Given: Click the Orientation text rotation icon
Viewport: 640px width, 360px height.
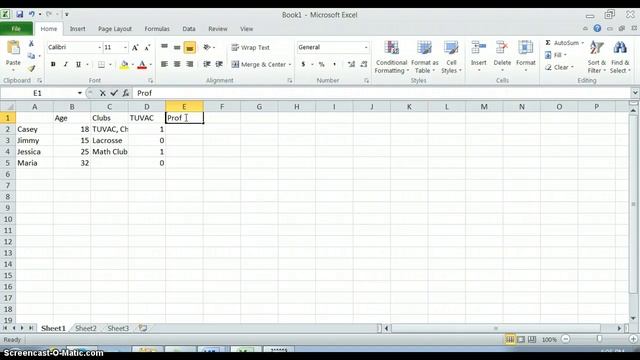Looking at the screenshot, I should point(207,47).
